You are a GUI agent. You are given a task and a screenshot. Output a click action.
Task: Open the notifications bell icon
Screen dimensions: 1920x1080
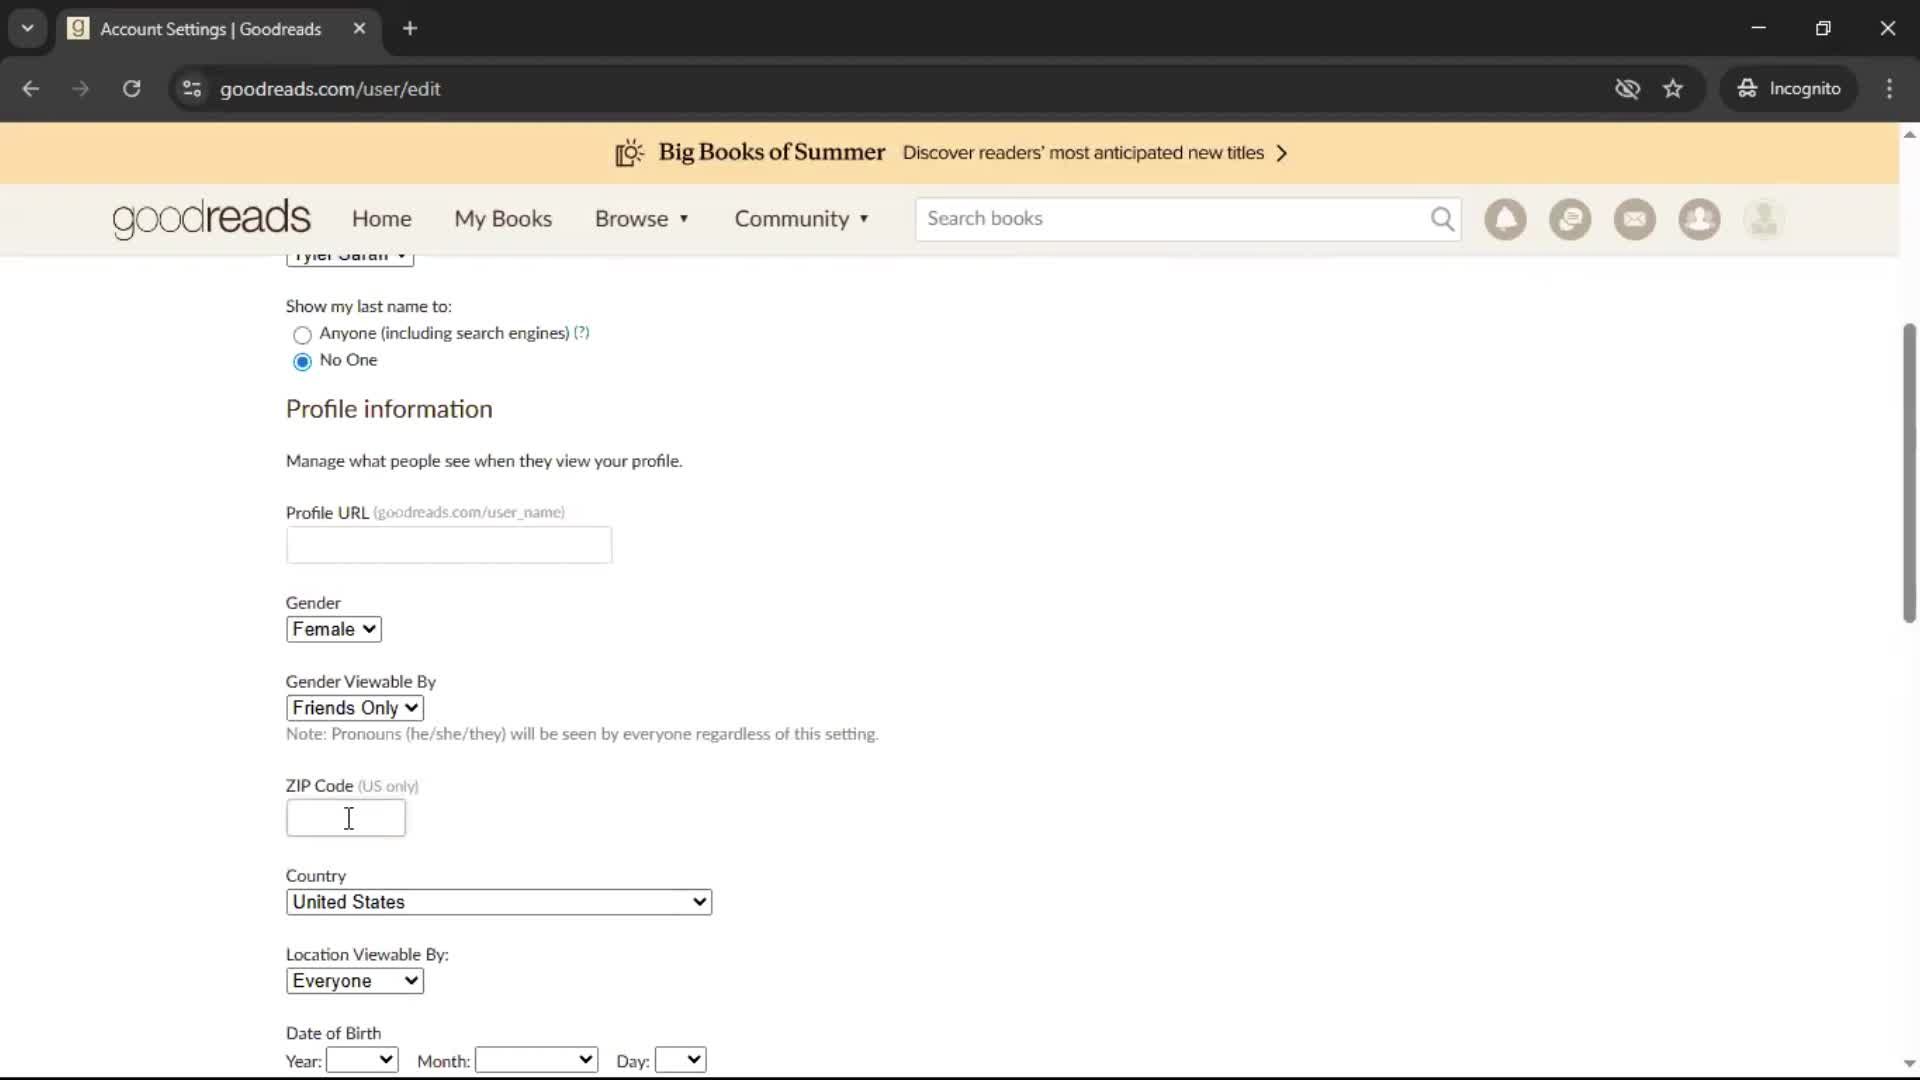tap(1505, 219)
